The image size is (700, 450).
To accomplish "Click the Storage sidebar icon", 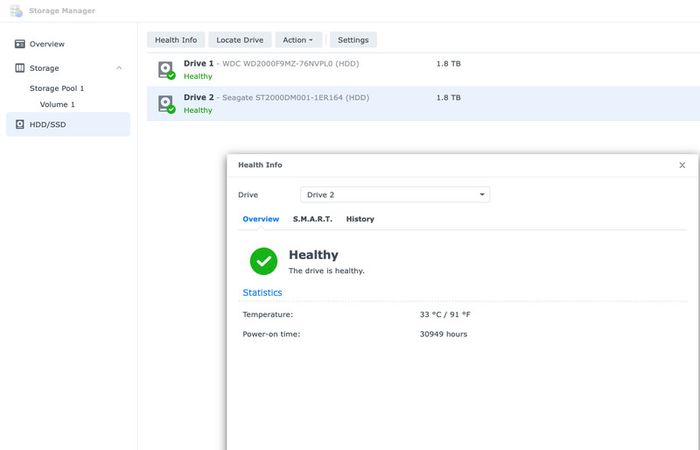I will (20, 68).
